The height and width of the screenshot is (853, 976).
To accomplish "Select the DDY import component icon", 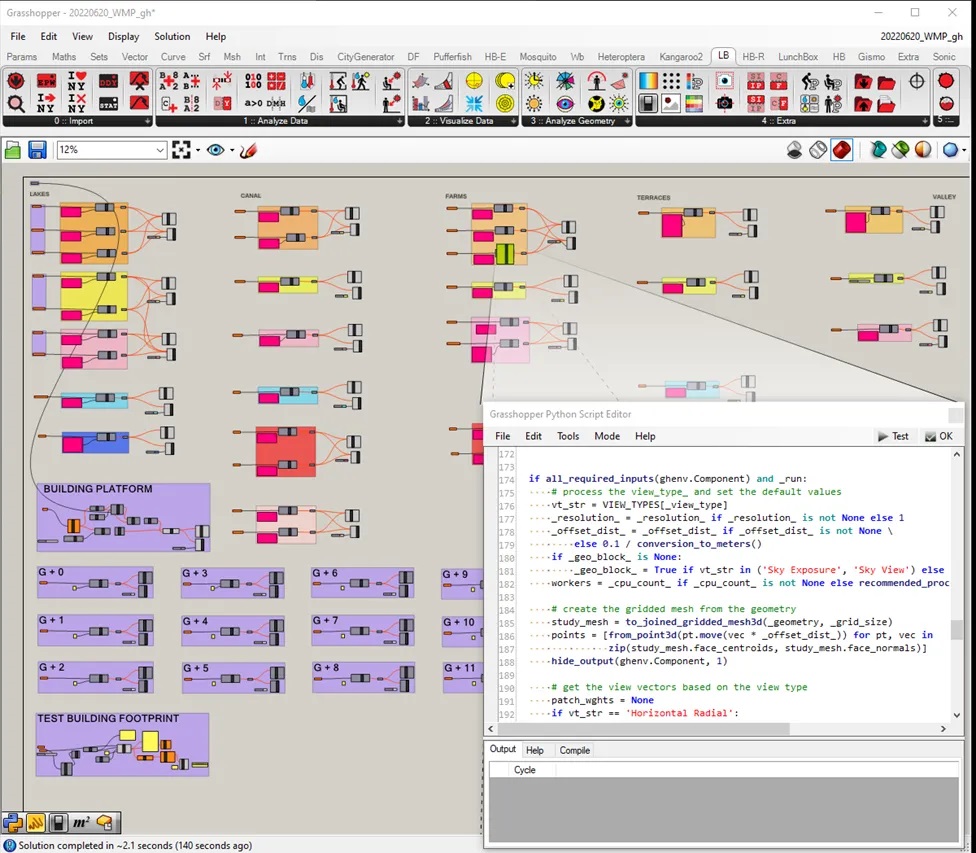I will coord(108,81).
